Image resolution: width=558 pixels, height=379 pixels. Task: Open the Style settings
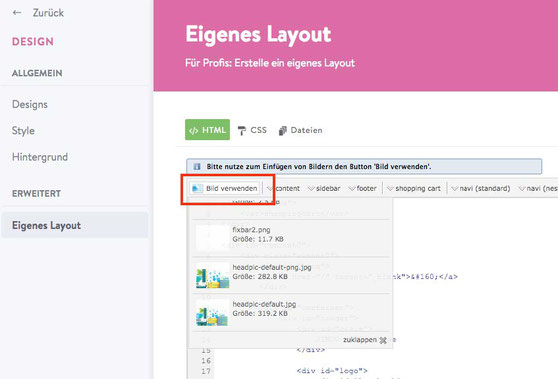(x=23, y=131)
